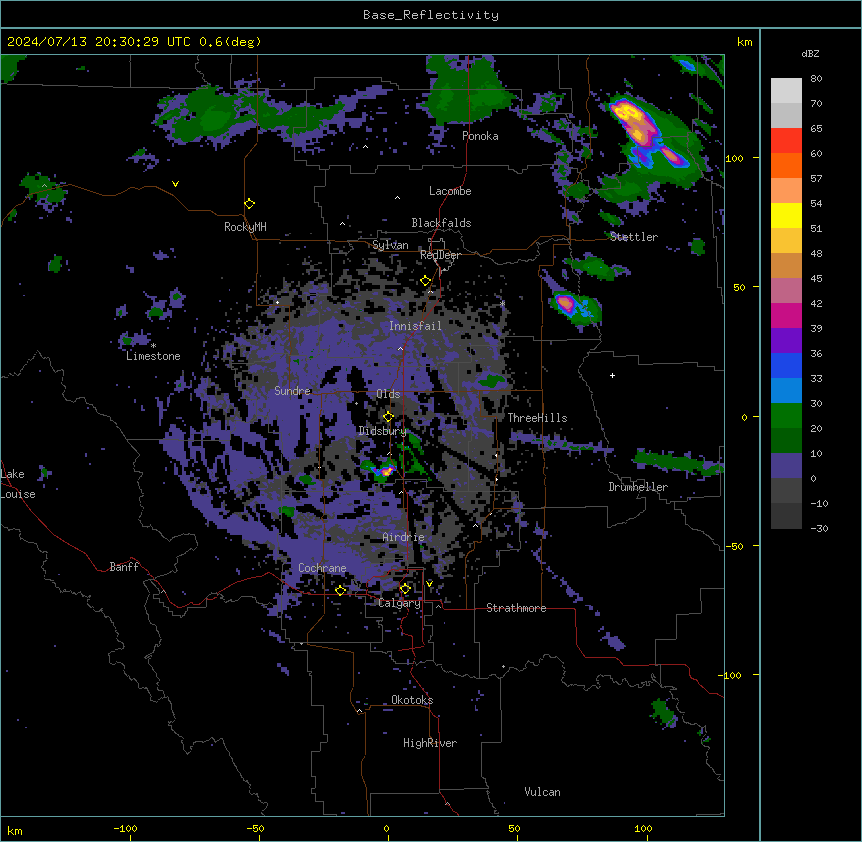Click the Base_Reflectivity title text
The image size is (862, 842).
[x=431, y=15]
